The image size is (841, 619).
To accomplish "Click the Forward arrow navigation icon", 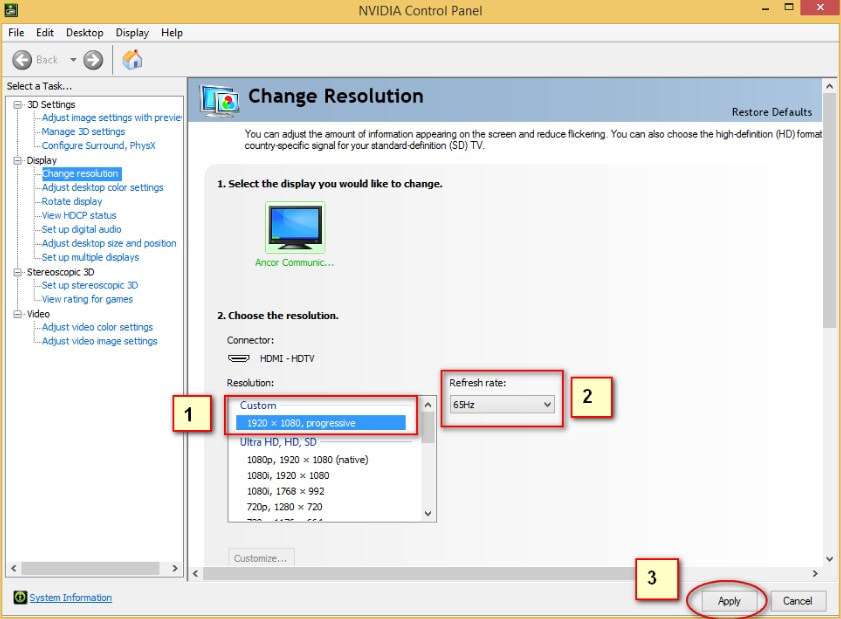I will 93,60.
